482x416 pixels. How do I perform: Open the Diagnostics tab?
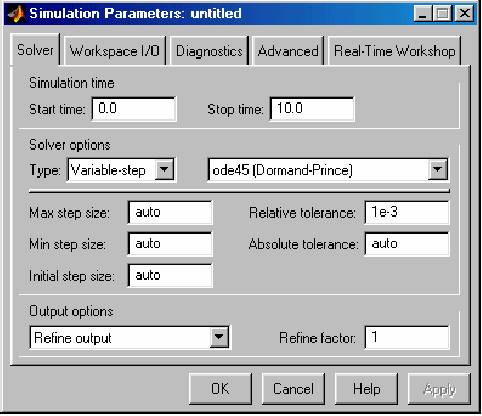click(x=209, y=51)
